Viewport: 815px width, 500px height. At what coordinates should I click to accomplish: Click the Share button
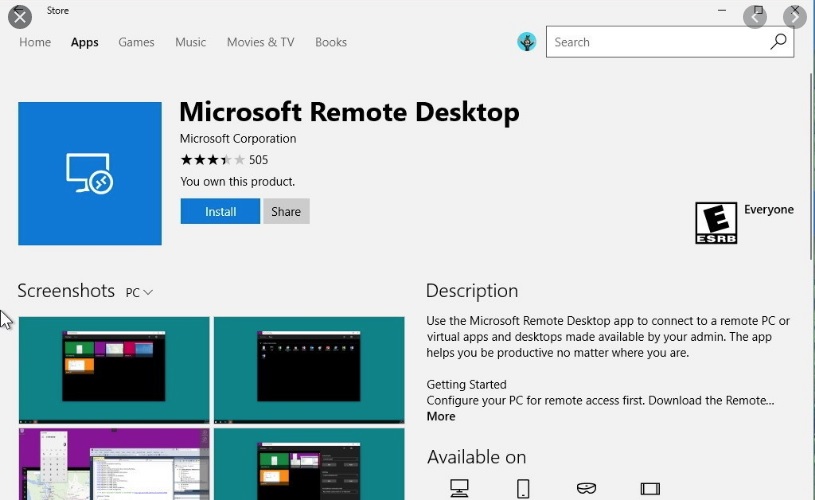[286, 212]
